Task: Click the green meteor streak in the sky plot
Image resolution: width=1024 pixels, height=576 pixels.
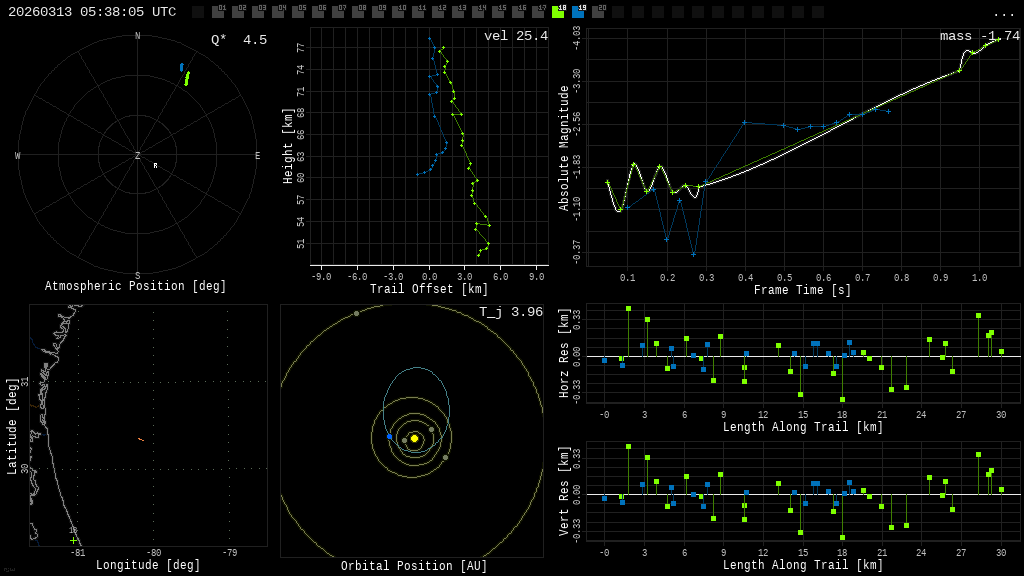Action: 187,78
